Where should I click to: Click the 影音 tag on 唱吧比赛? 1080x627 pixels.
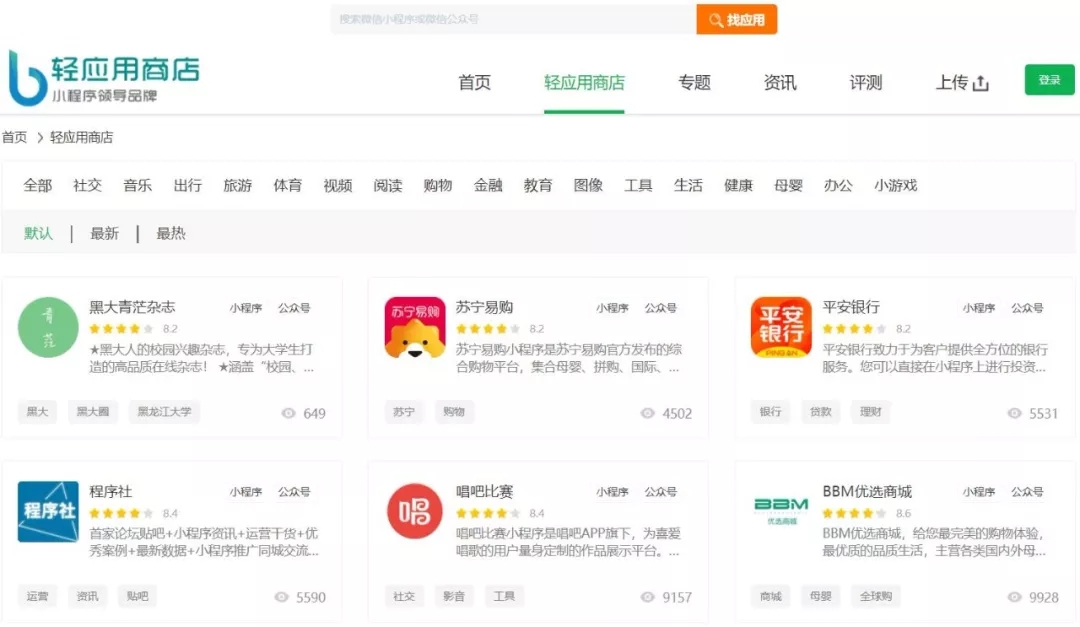(454, 596)
